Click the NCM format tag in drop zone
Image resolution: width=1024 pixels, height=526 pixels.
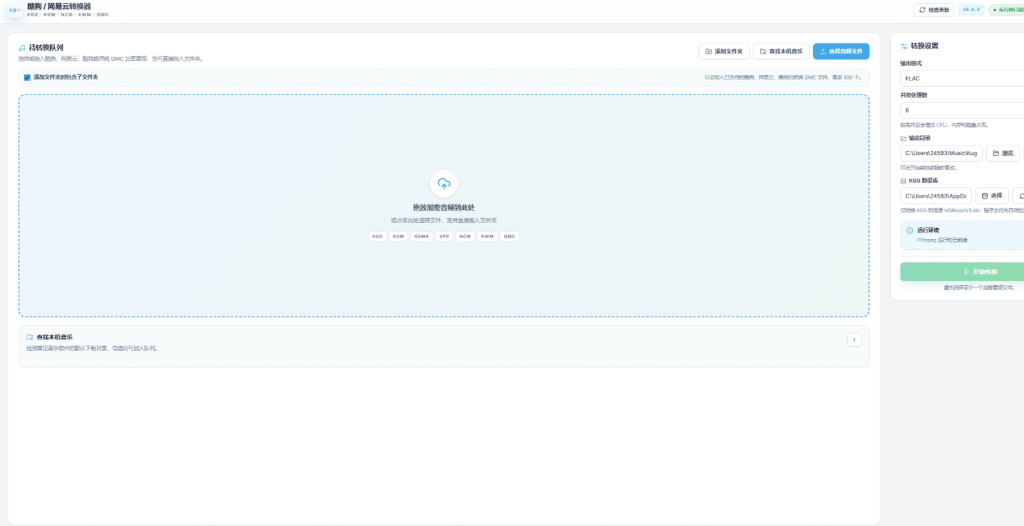pos(465,237)
